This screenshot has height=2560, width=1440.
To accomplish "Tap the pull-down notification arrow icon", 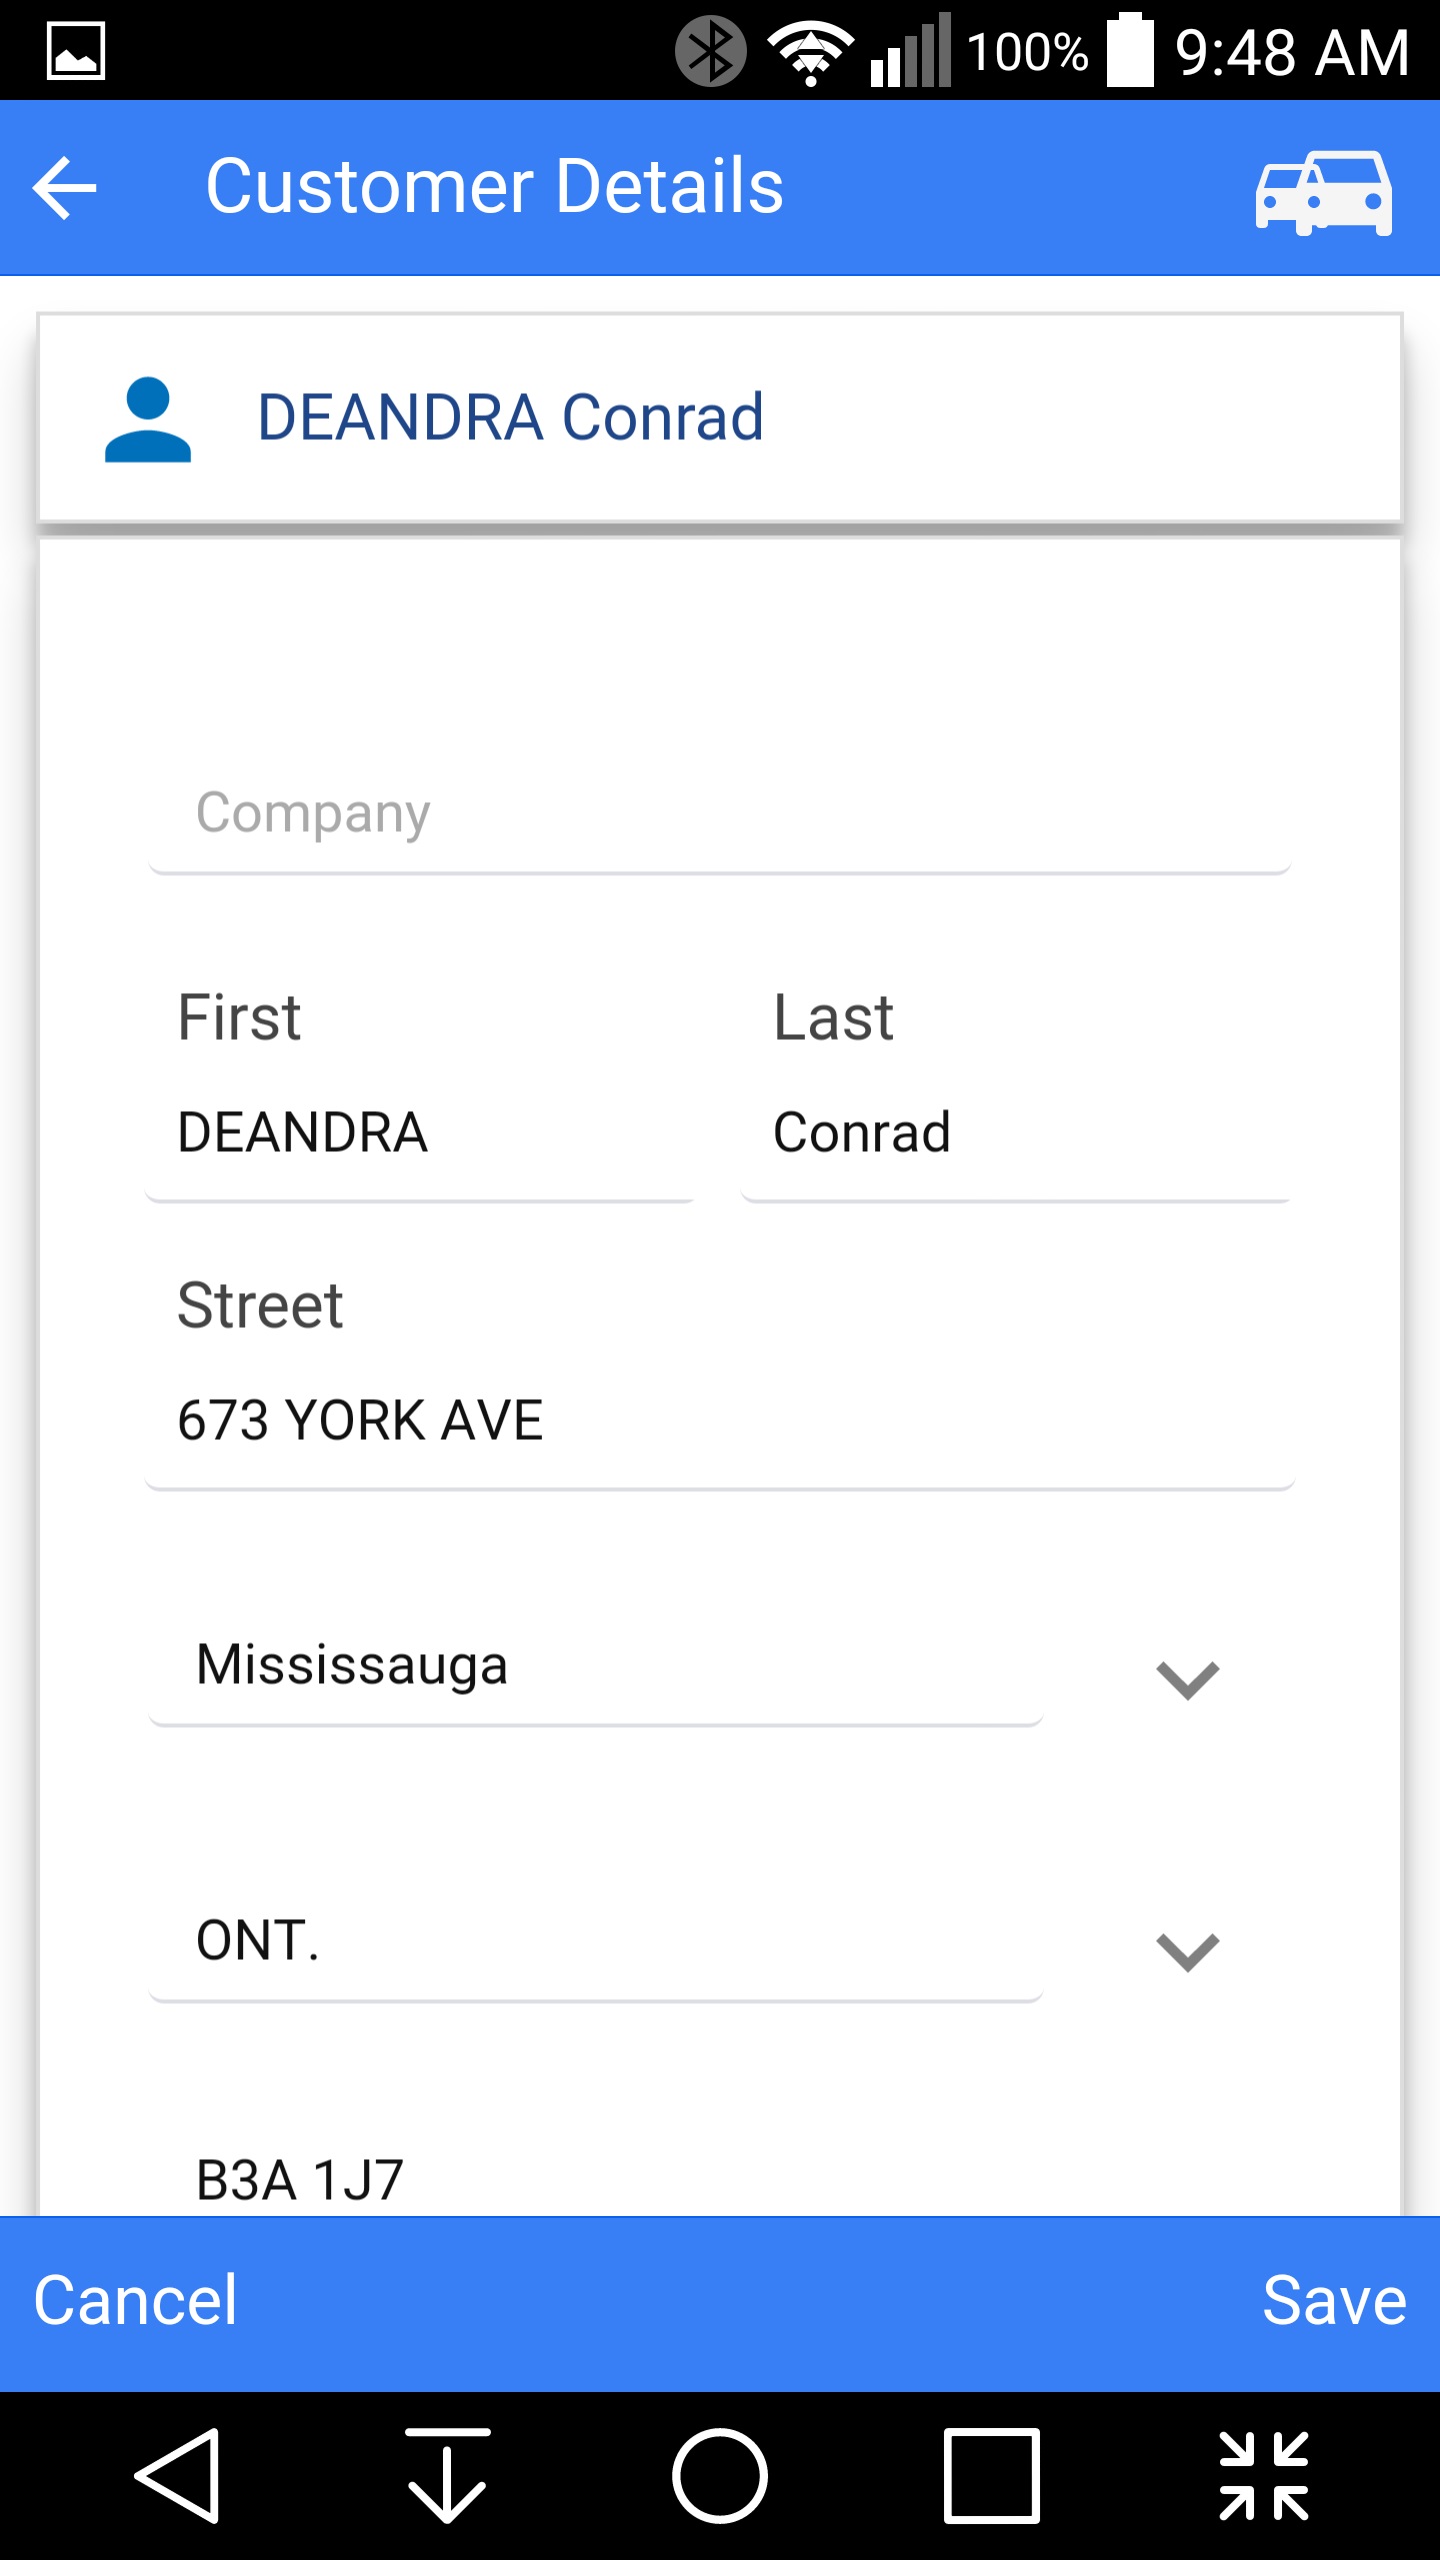I will click(447, 2475).
